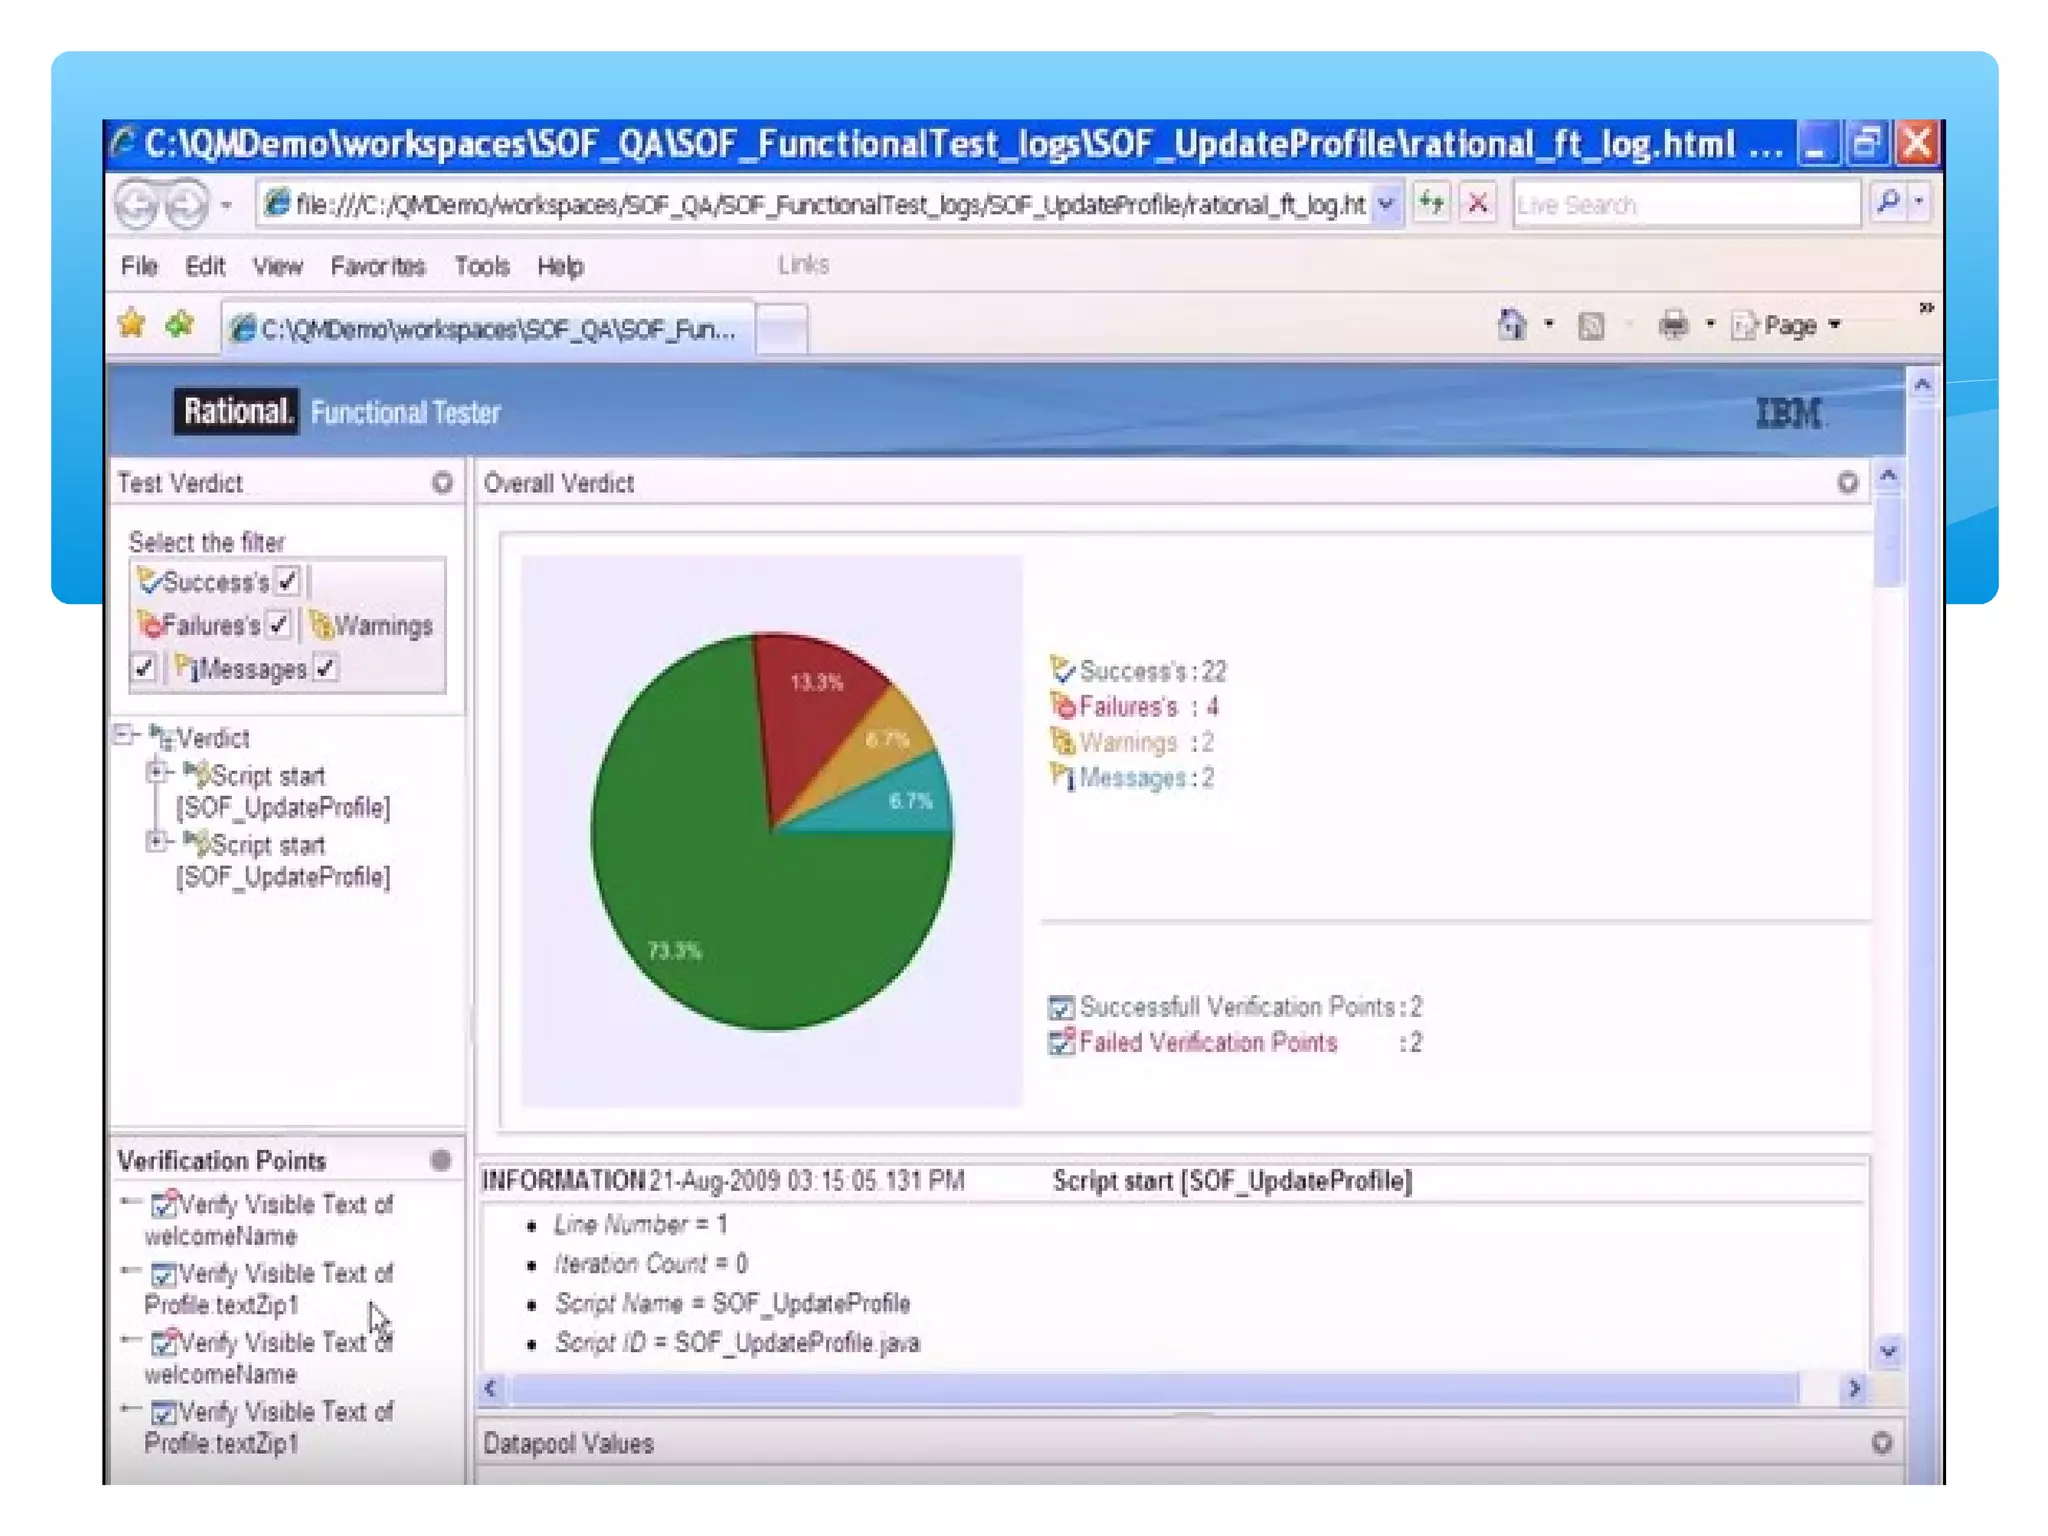Expand the first Script start tree node
Screen dimensions: 2048x1536
click(156, 772)
